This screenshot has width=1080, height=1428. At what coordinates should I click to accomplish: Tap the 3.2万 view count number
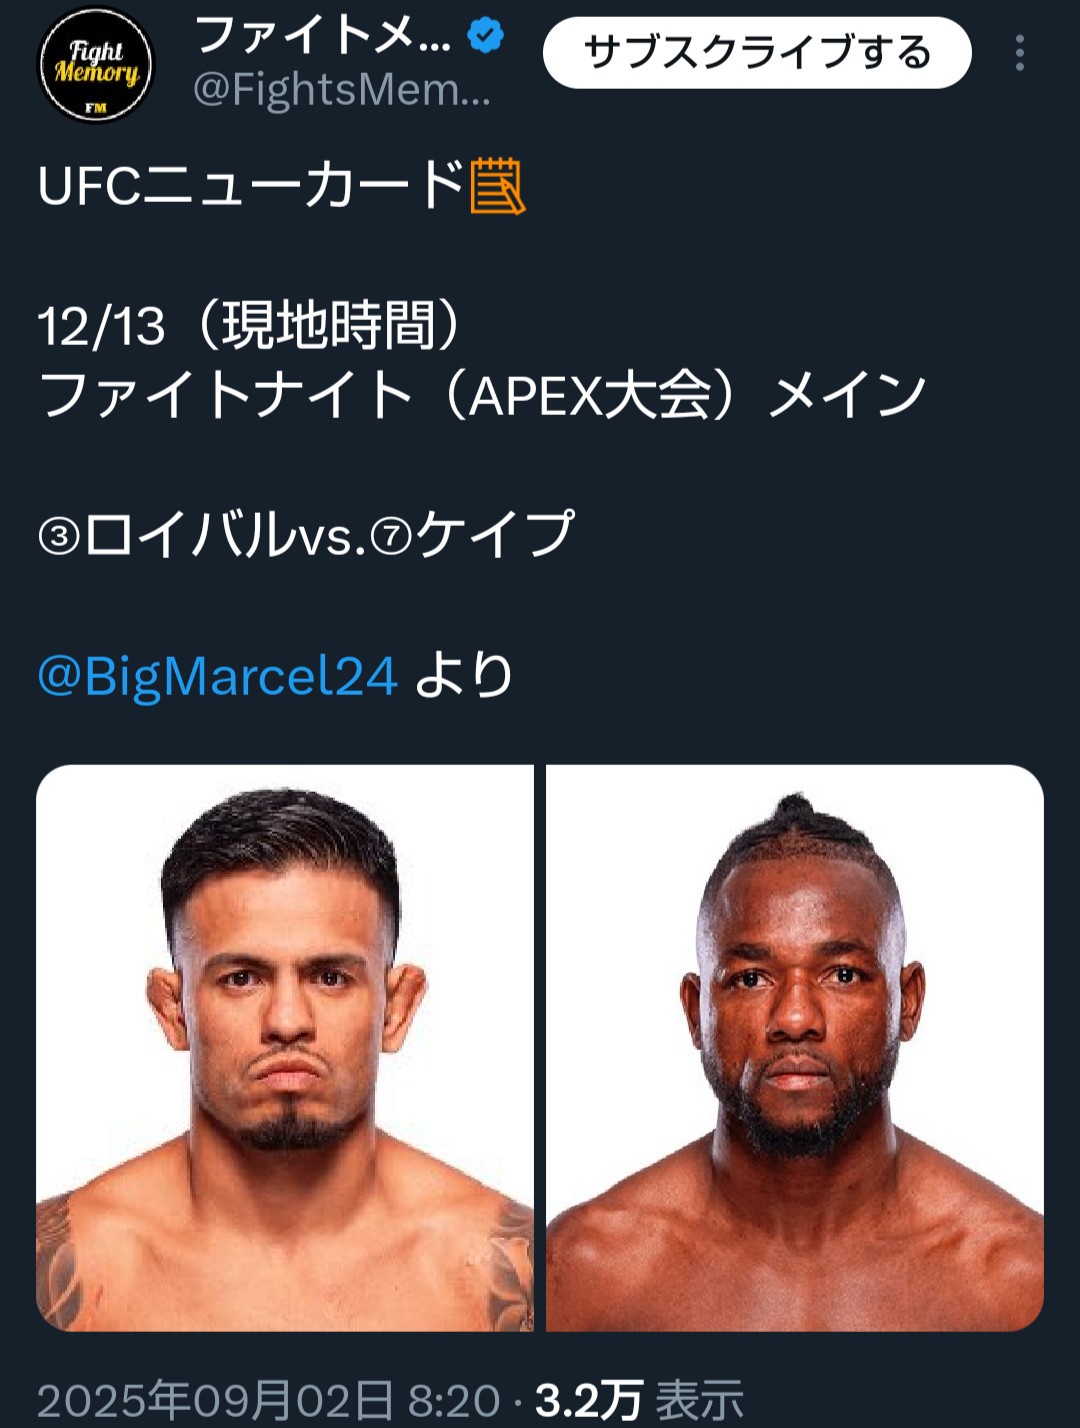589,1400
